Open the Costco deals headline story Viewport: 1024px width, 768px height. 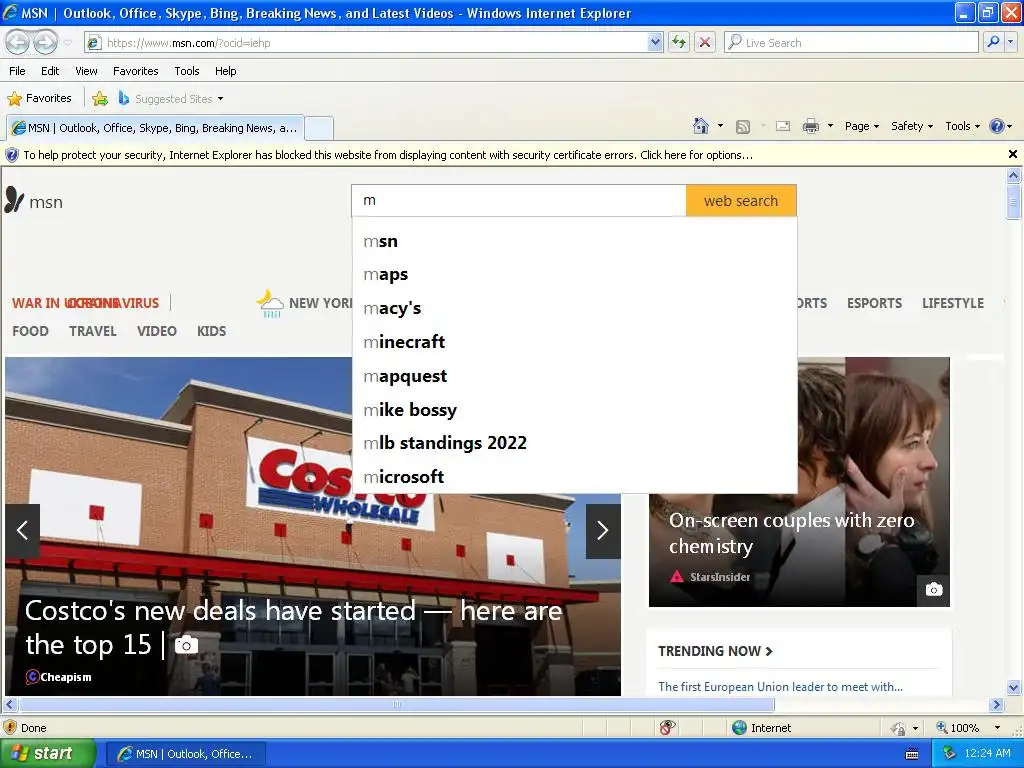pyautogui.click(x=293, y=627)
